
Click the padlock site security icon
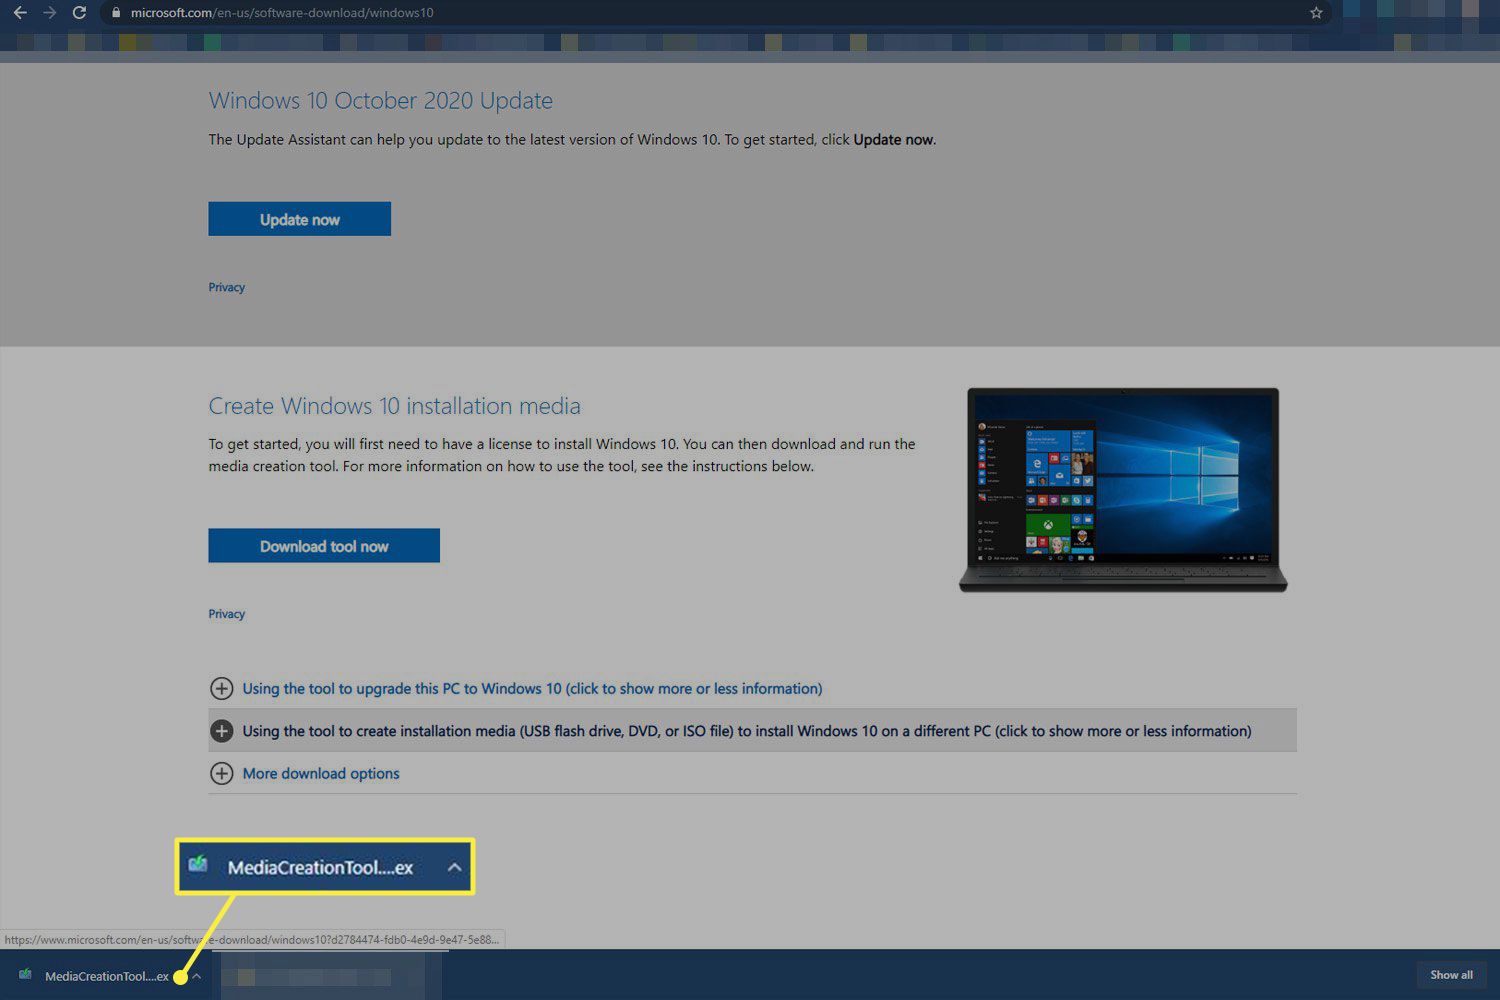(116, 13)
